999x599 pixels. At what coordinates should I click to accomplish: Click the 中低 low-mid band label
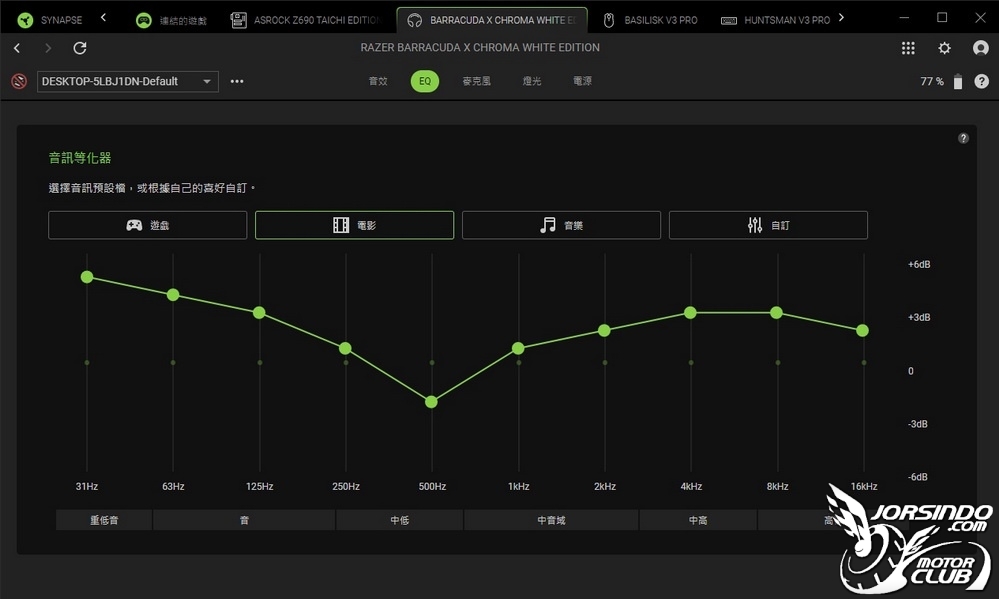[x=399, y=520]
